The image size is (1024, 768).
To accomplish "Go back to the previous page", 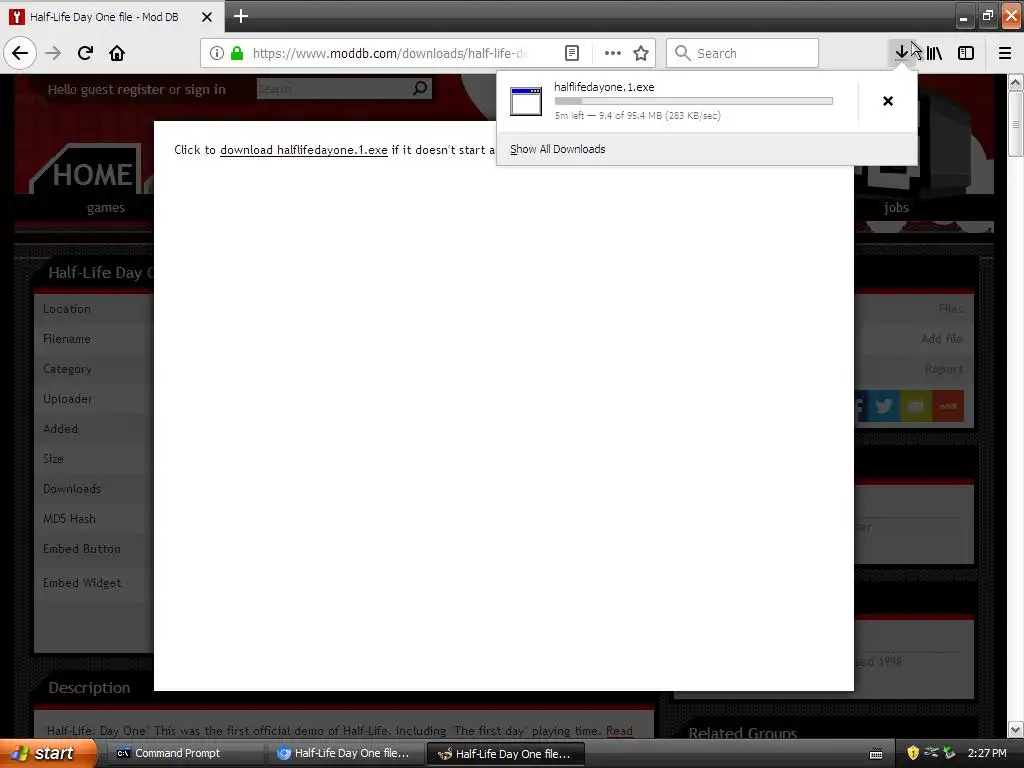I will point(20,53).
